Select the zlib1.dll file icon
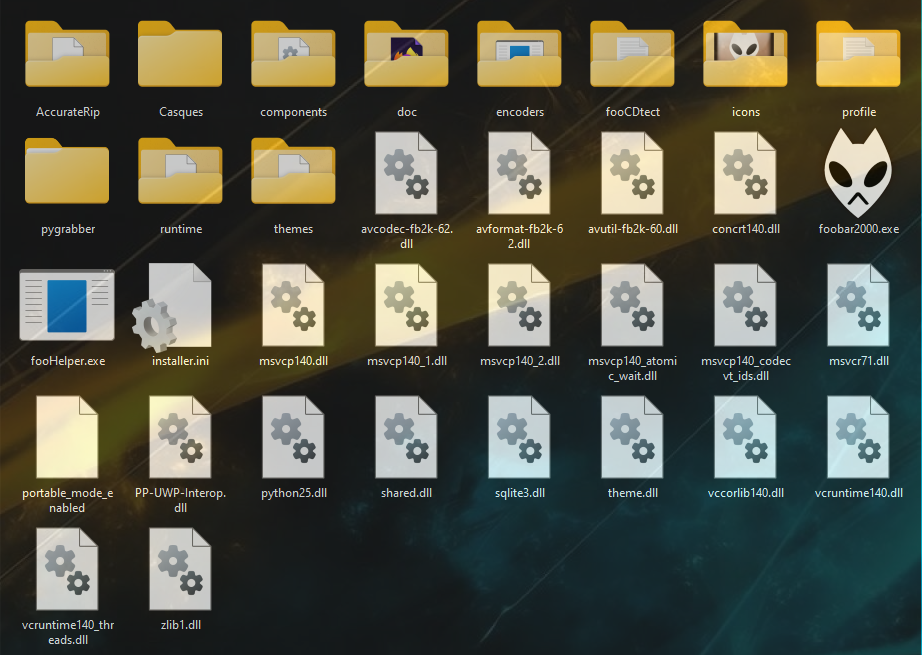The height and width of the screenshot is (655, 922). point(180,569)
